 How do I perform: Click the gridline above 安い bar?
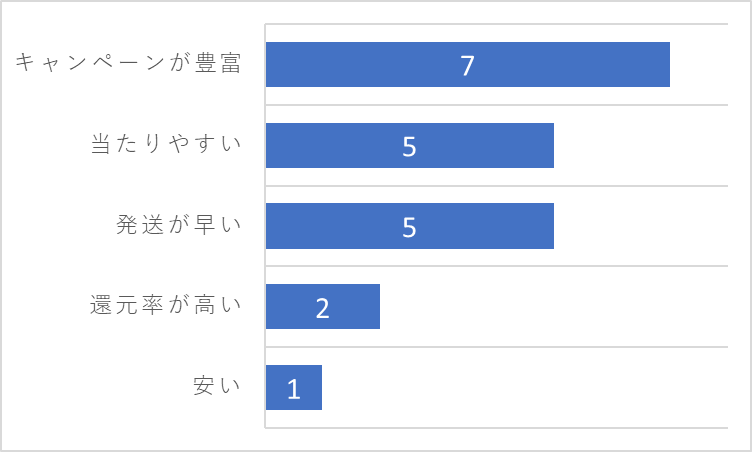[496, 347]
